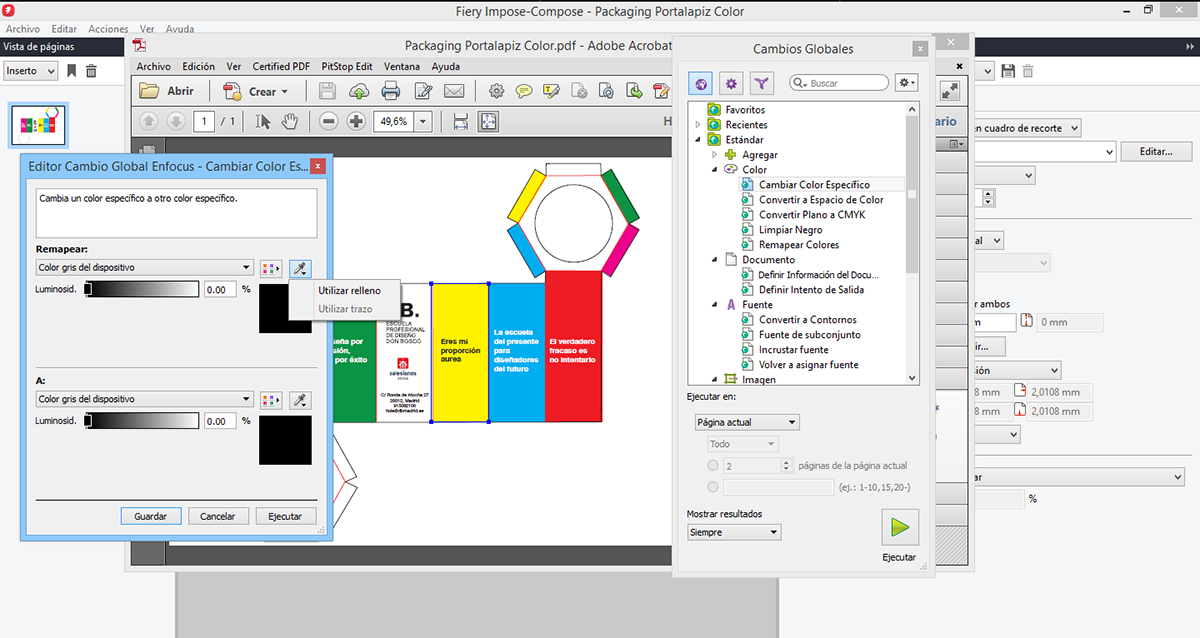Viewport: 1200px width, 638px height.
Task: Click the Remapear Luminosid. gradient slider
Action: (141, 289)
